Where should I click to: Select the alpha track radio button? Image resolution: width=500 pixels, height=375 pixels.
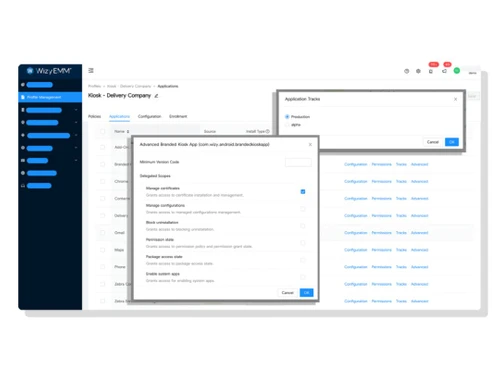[287, 125]
